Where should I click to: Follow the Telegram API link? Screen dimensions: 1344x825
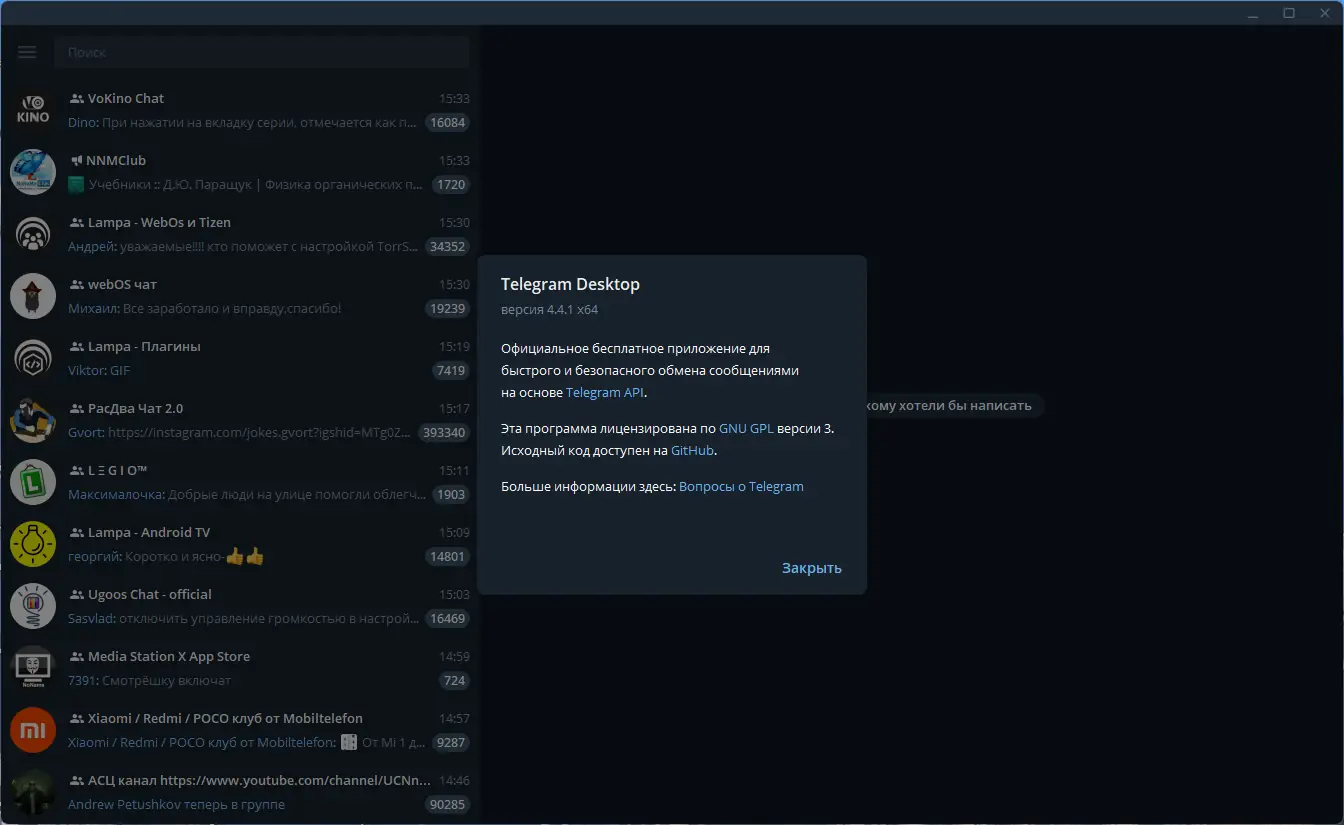pyautogui.click(x=605, y=393)
